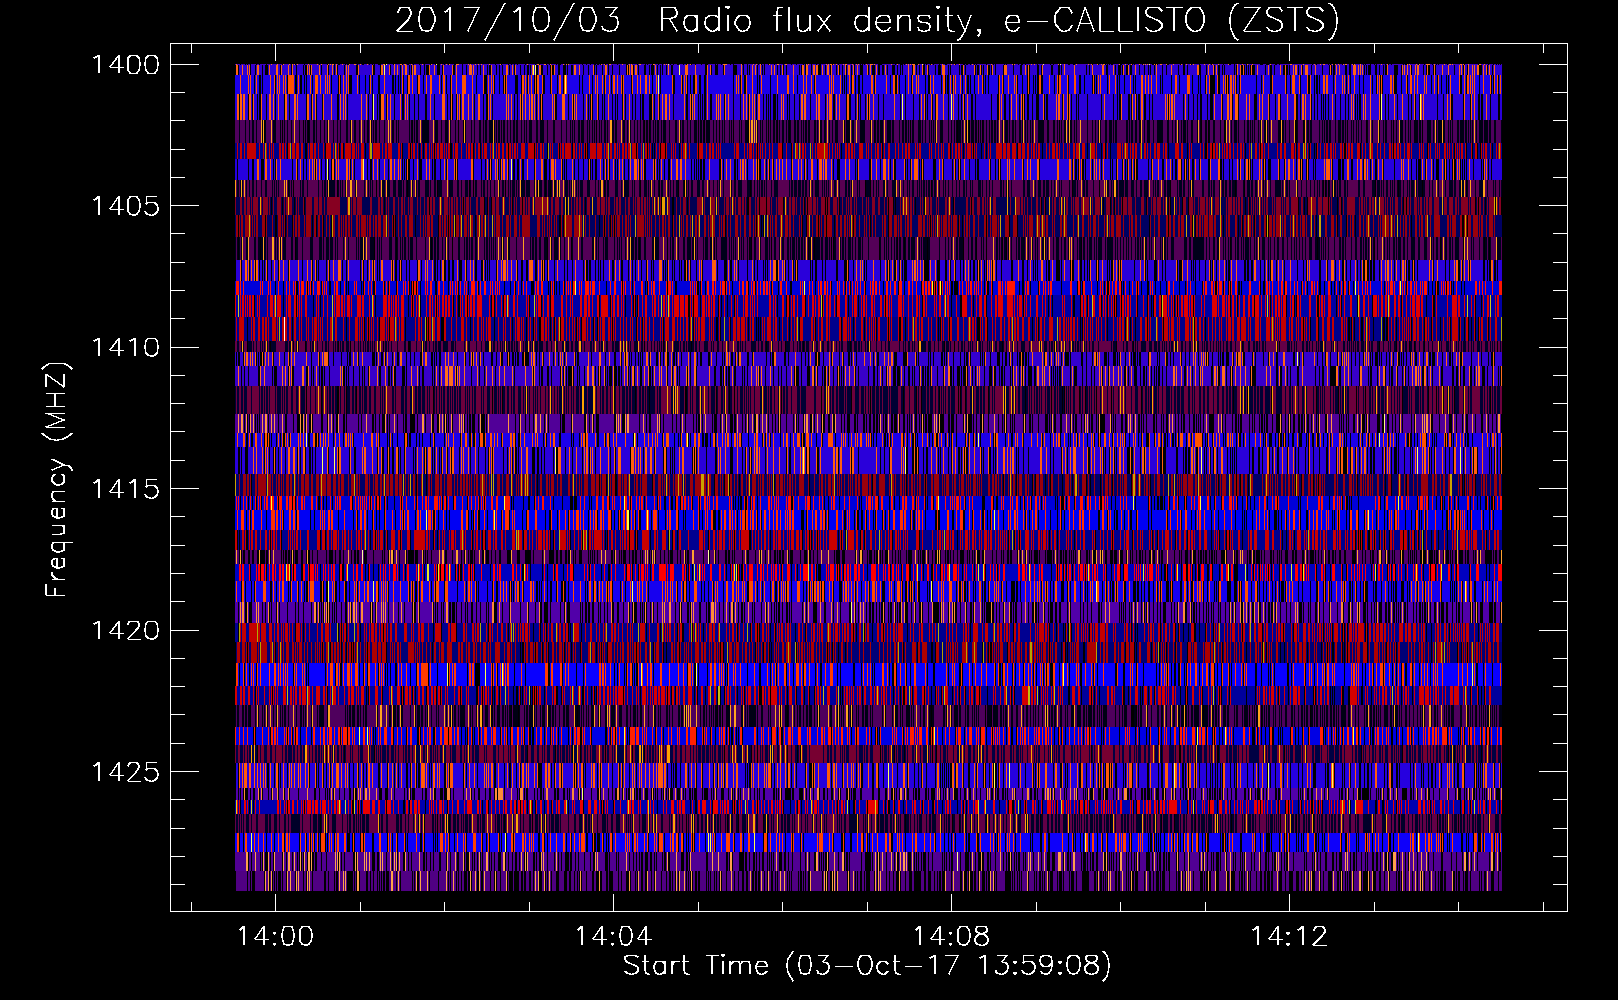Click the plot title mentioning e-CALLISTO (ZSTS)
The image size is (1618, 1000).
(867, 20)
